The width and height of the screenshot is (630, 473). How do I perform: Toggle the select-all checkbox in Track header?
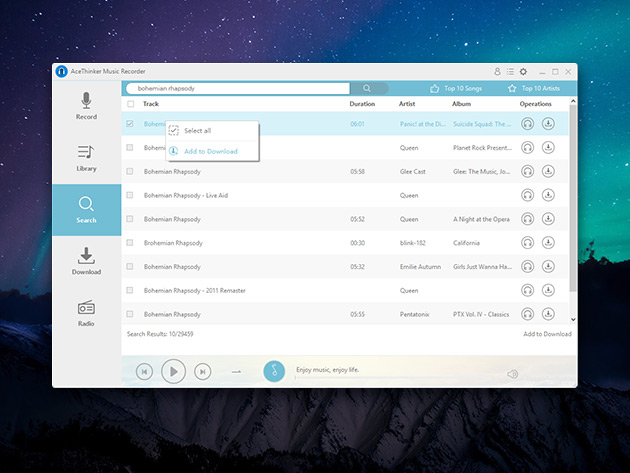point(130,104)
